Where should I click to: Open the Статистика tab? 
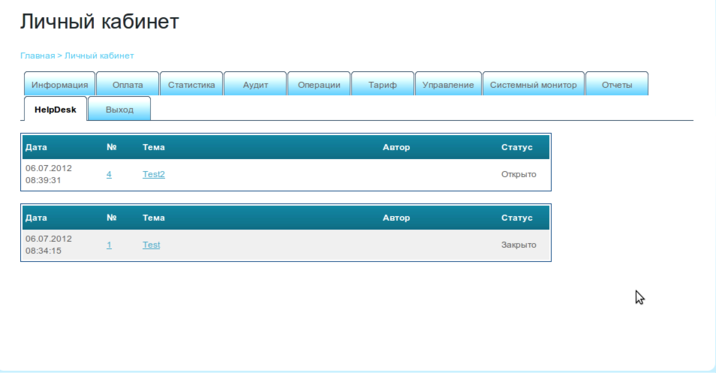191,84
